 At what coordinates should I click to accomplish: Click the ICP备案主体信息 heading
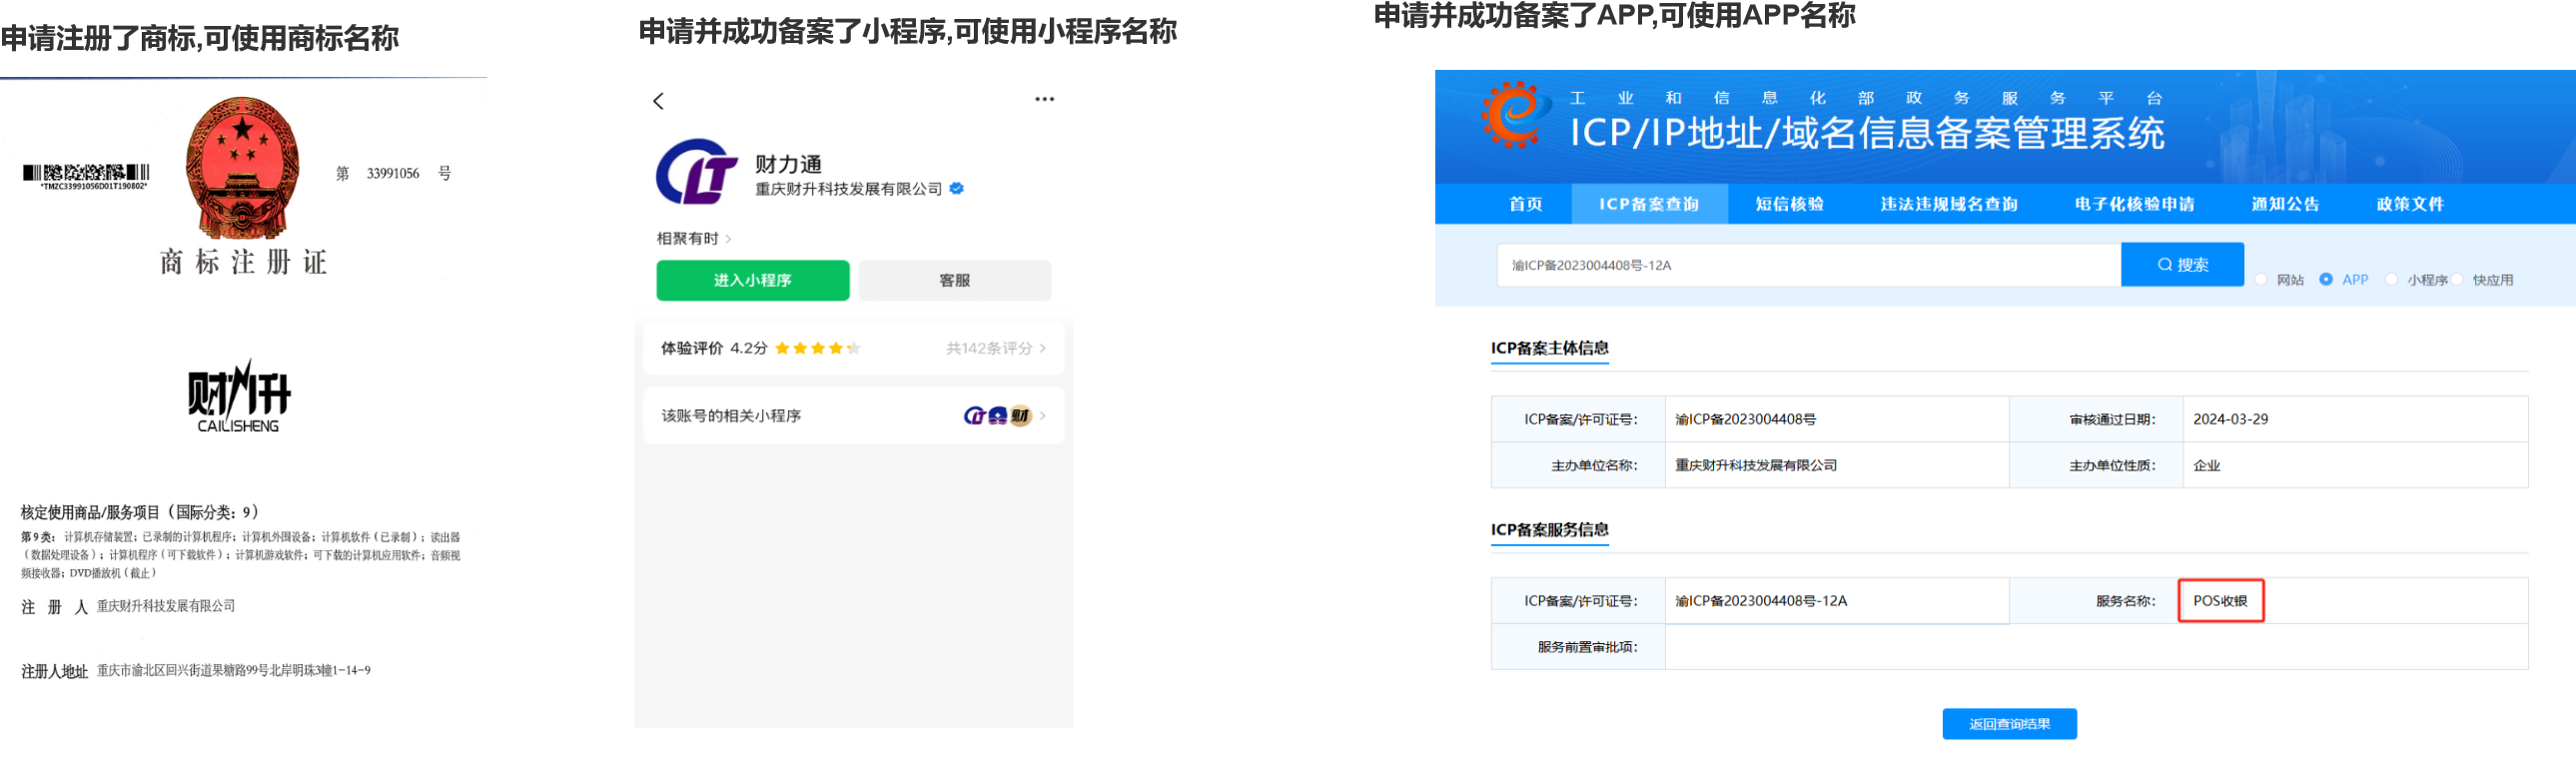point(1549,348)
